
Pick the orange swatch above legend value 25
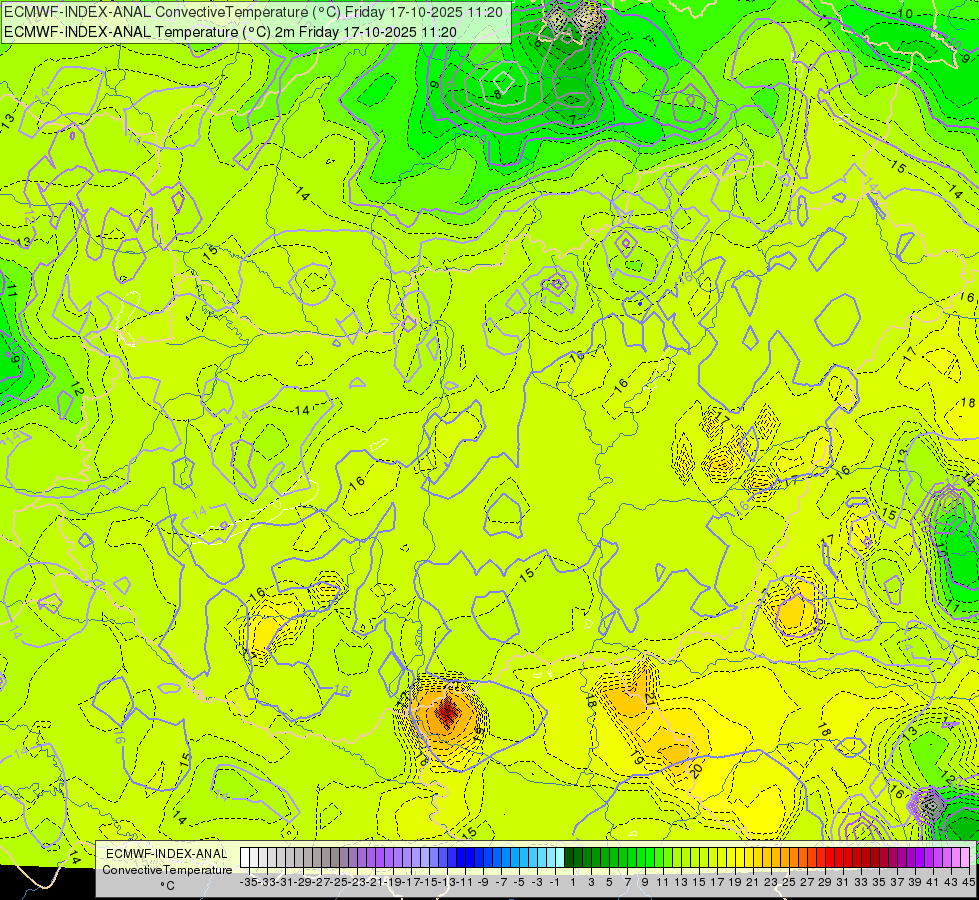pos(785,858)
